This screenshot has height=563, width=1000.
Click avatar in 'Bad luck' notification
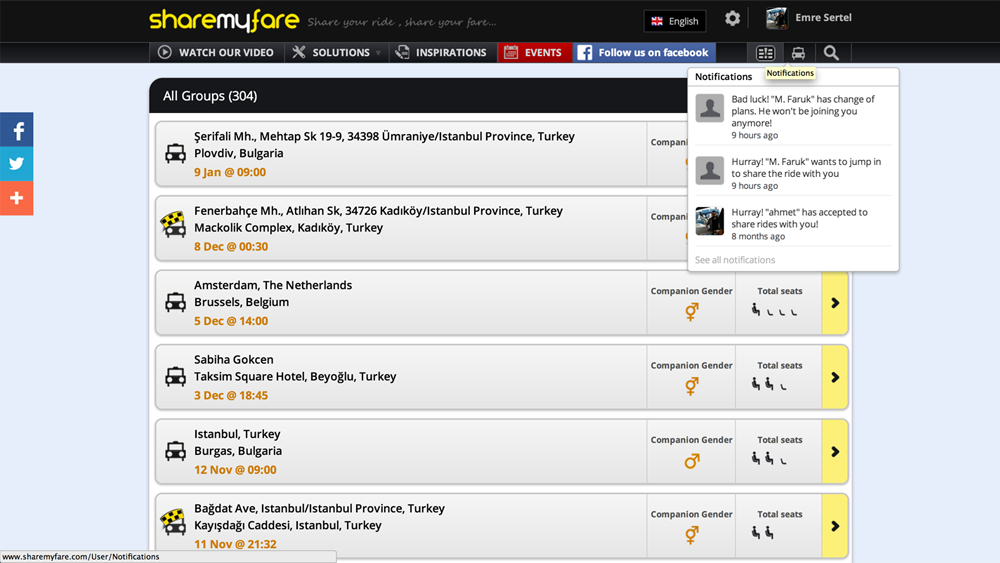pyautogui.click(x=709, y=108)
